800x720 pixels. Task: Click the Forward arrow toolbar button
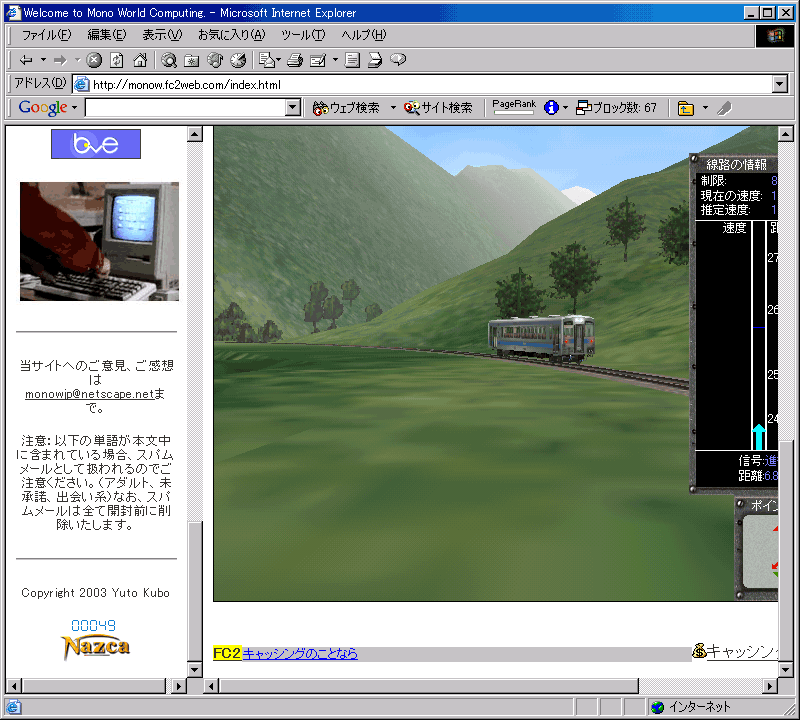61,60
